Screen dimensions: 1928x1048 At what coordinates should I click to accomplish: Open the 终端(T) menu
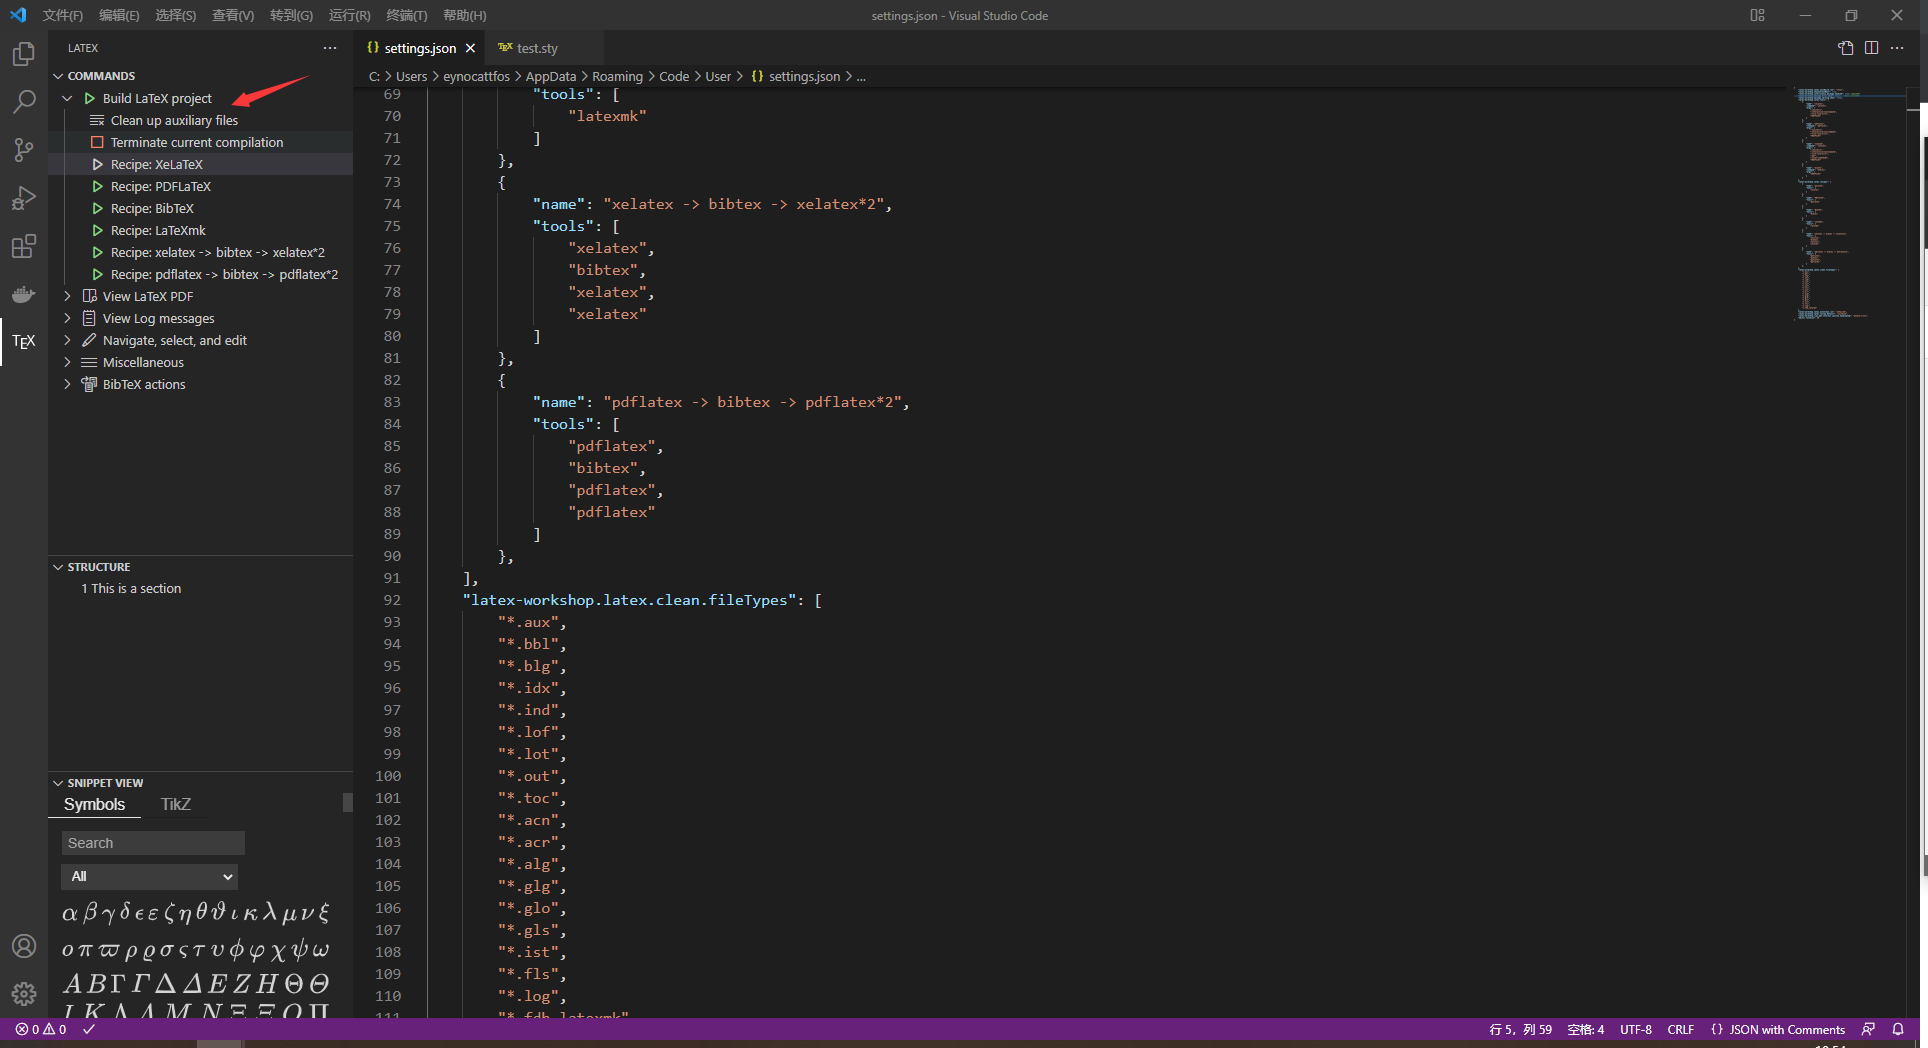407,15
